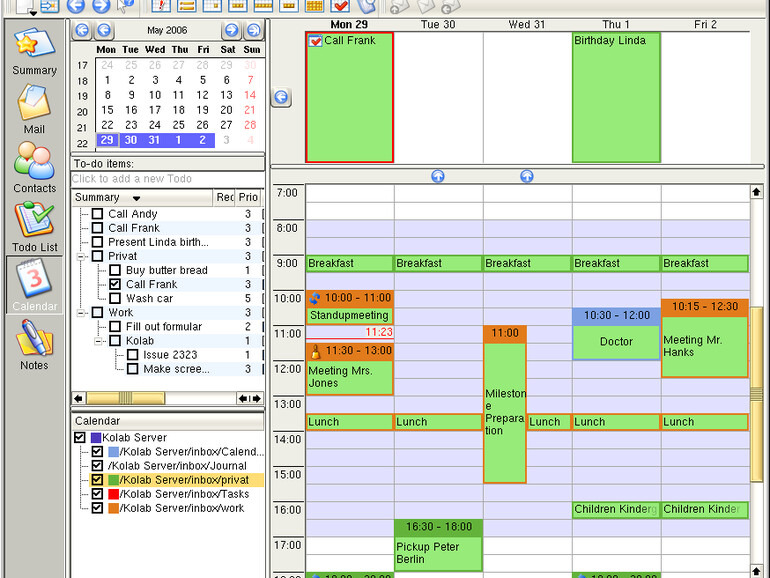Click the recurrence icon on Standupmeeting event
Viewport: 770px width, 578px height.
point(314,298)
